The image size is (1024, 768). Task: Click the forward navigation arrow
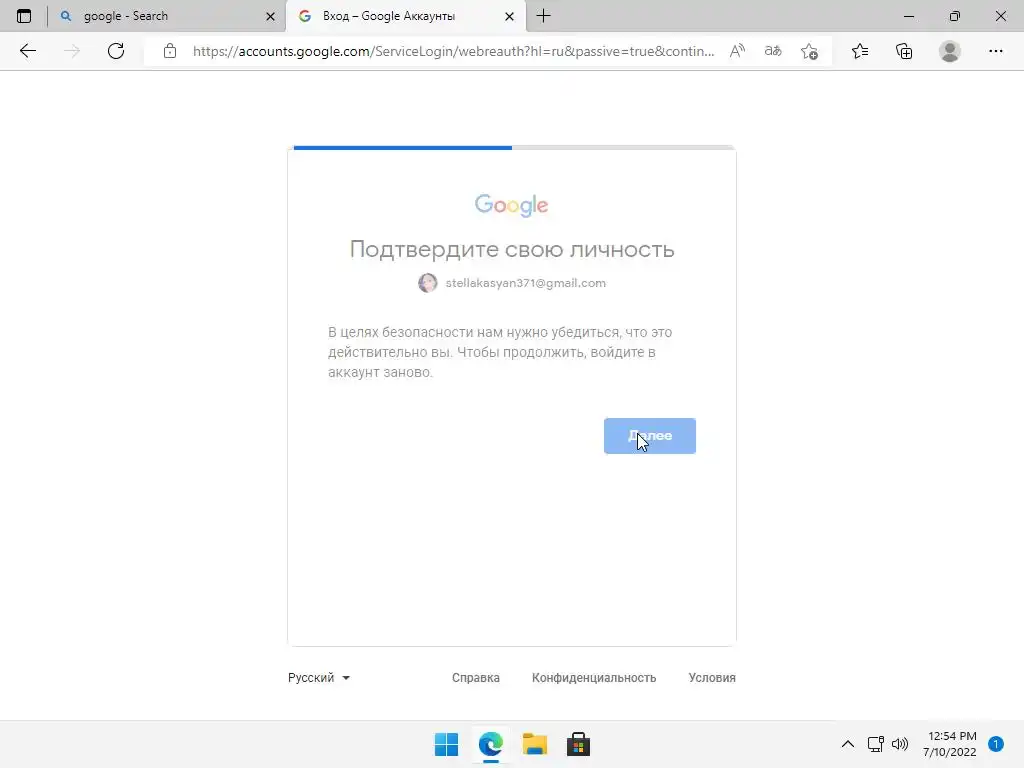(x=72, y=51)
